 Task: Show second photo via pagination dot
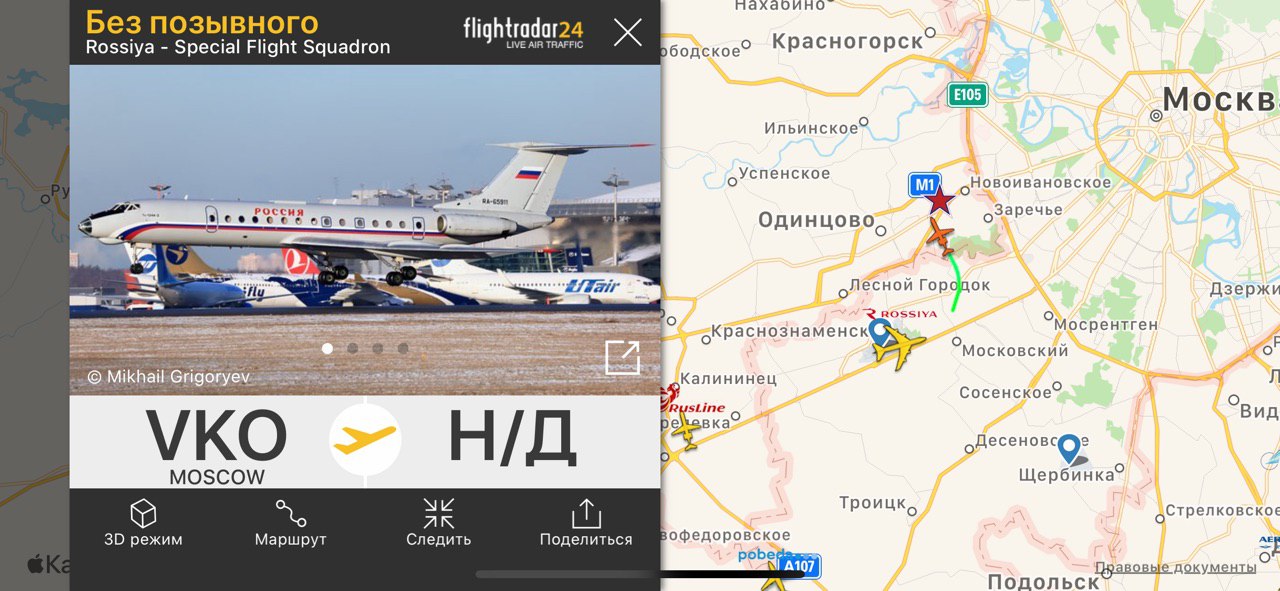pos(353,349)
